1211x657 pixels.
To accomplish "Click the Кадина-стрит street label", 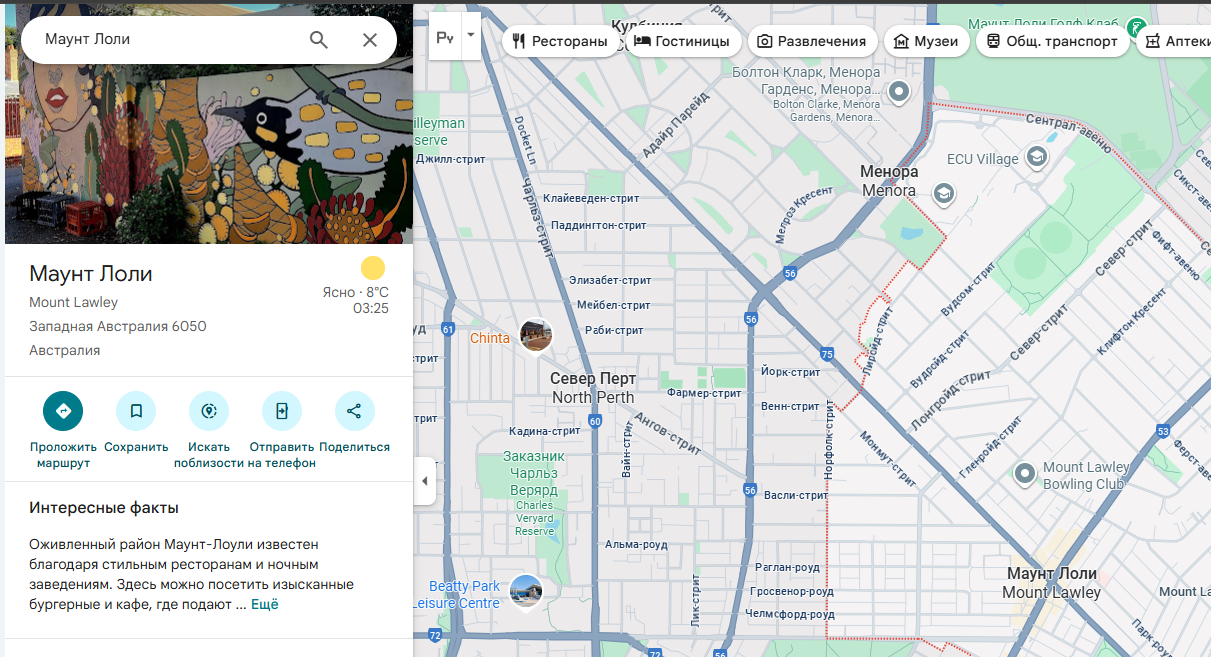I will 545,431.
